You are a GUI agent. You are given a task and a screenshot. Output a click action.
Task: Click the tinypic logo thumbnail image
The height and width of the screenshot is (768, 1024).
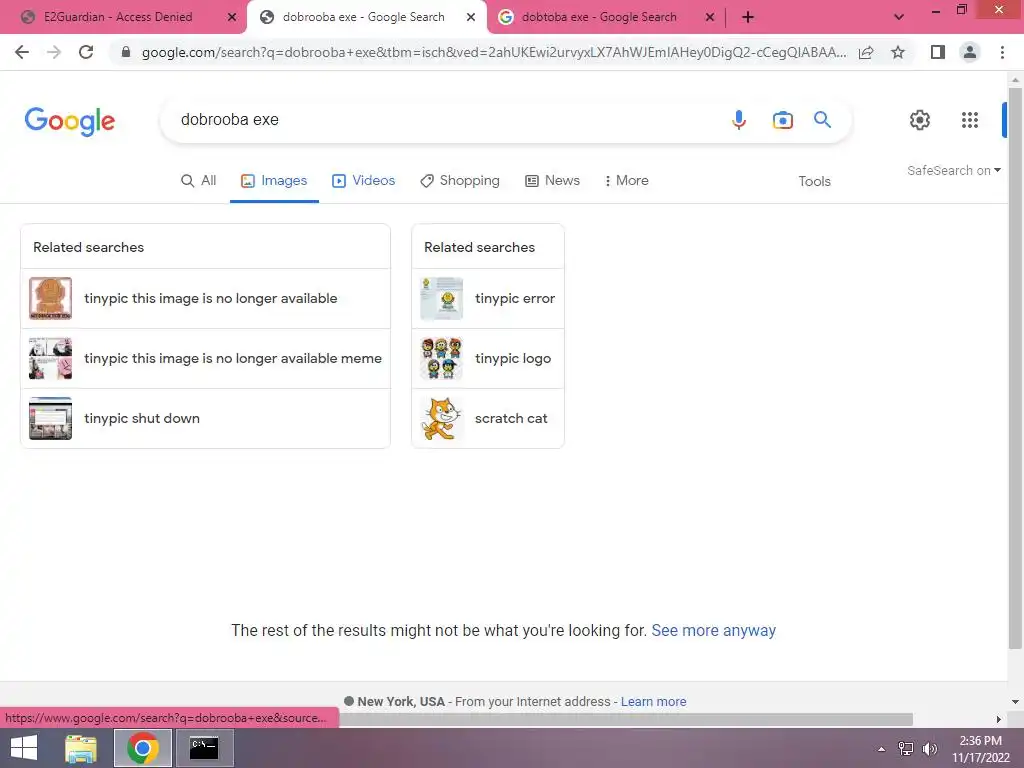(x=441, y=359)
